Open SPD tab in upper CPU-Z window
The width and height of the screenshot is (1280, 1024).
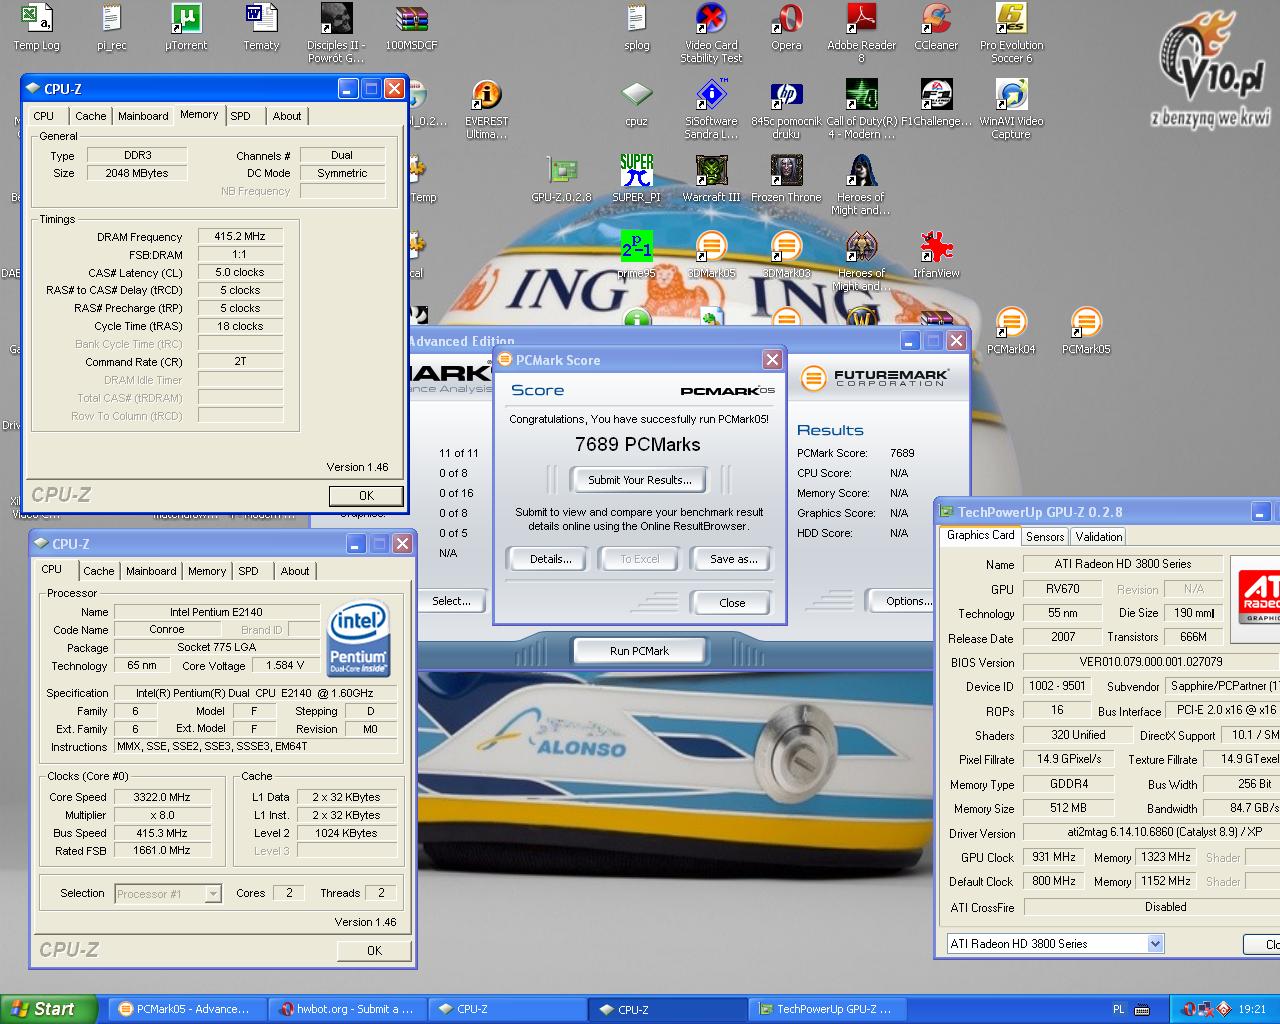tap(240, 116)
